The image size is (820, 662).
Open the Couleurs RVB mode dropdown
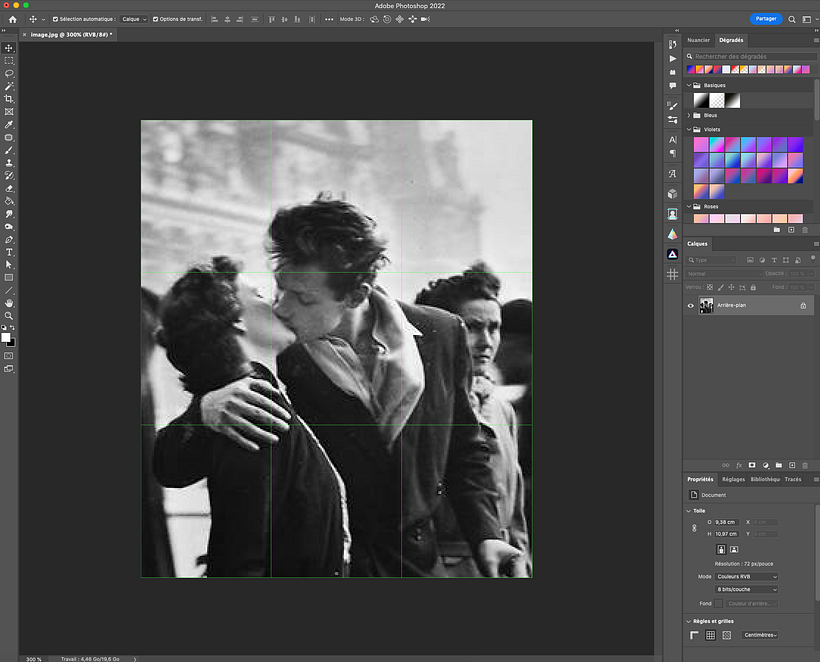tap(747, 577)
